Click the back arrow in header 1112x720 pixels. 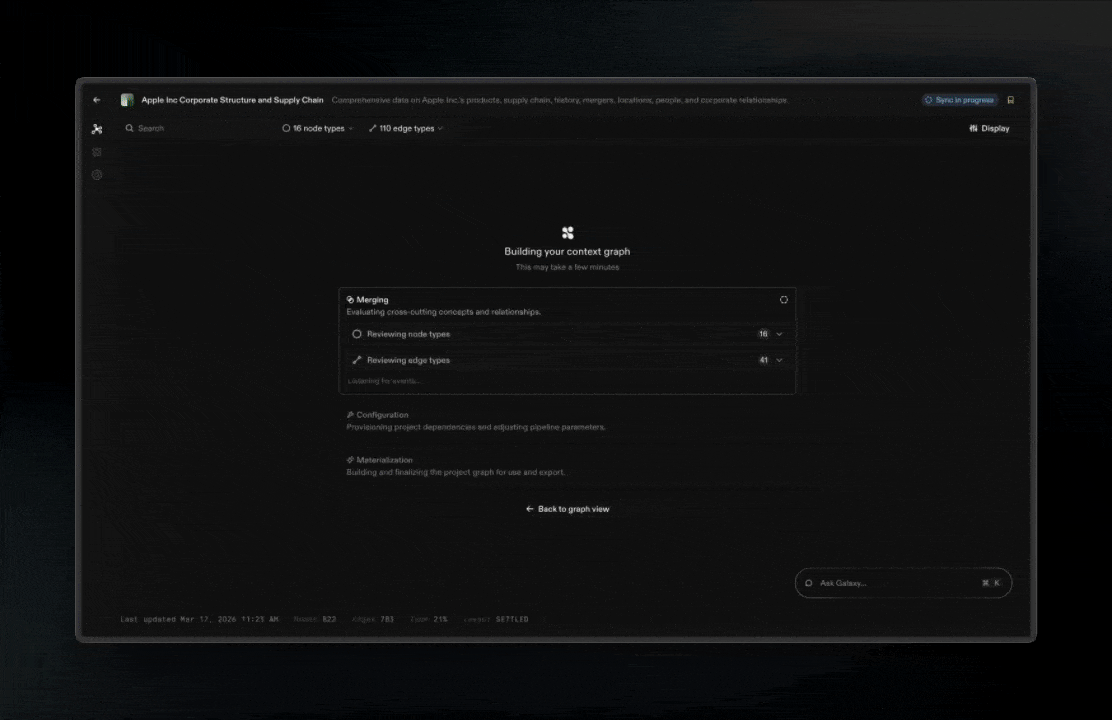[x=96, y=100]
